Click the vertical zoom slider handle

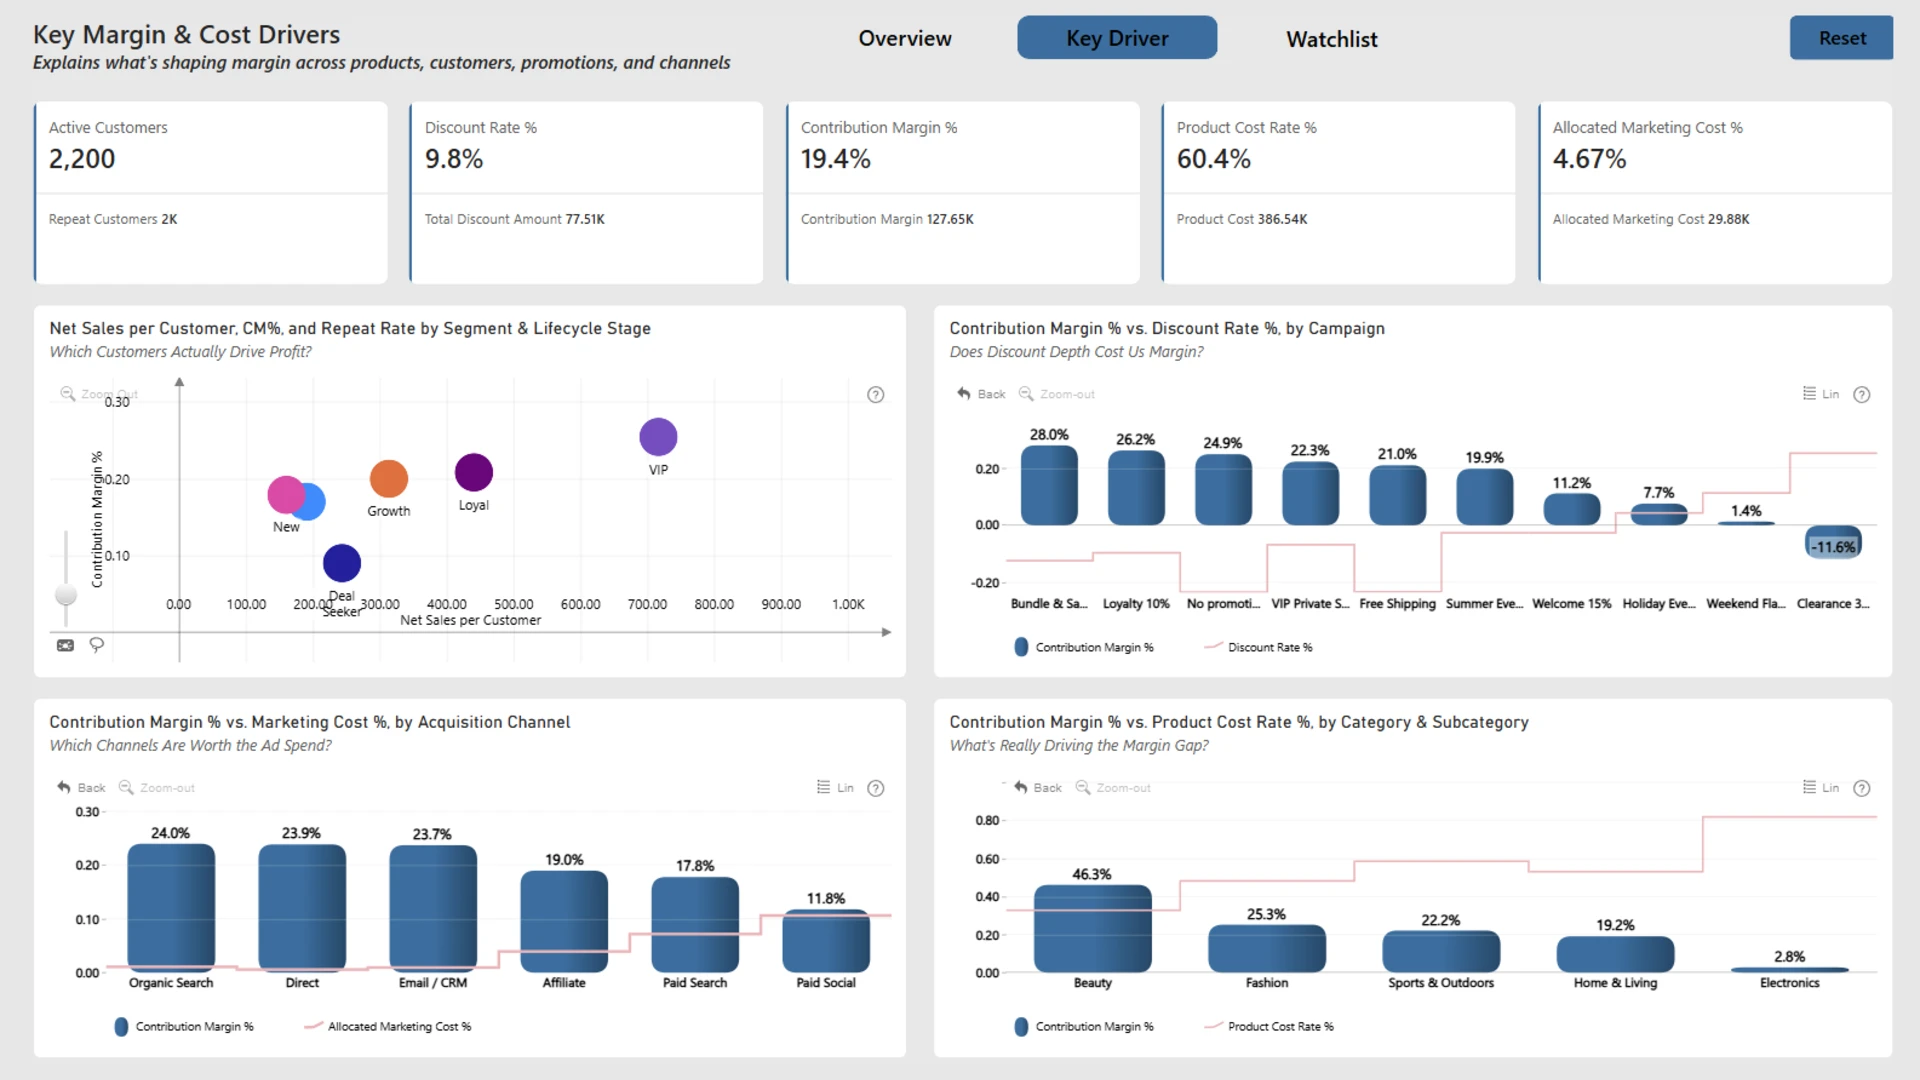66,595
